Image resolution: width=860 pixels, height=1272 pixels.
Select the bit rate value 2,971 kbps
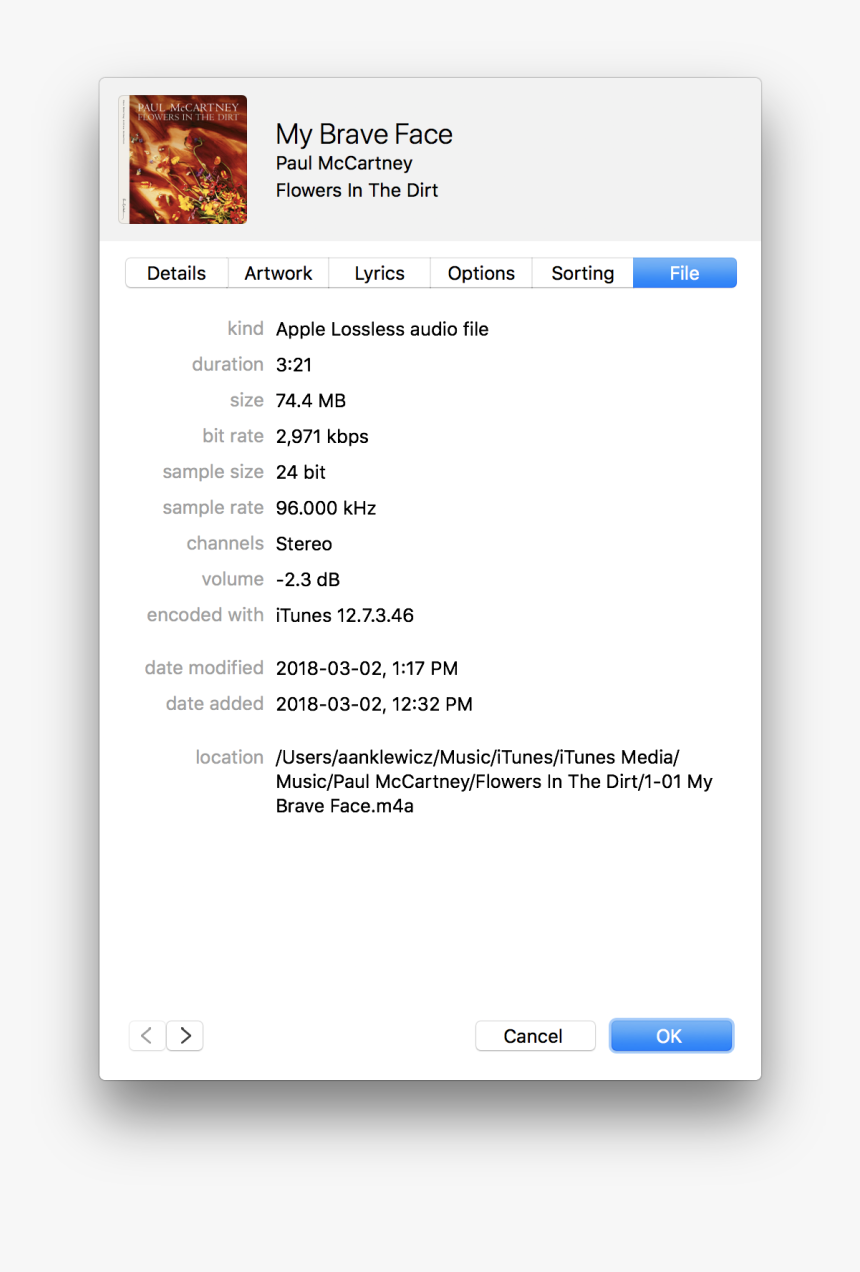tap(322, 436)
